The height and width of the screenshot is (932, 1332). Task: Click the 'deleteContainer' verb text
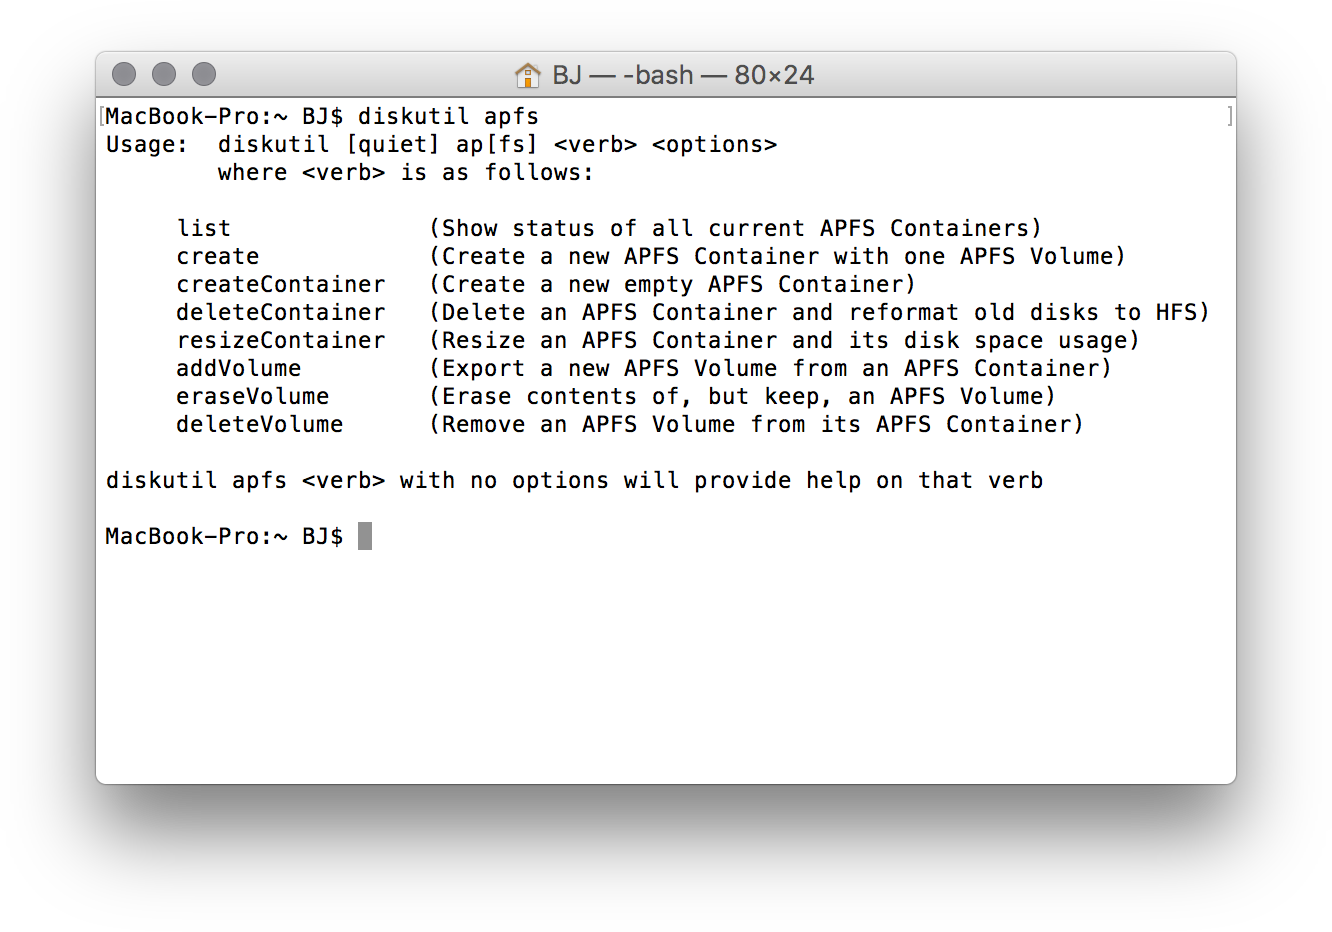(281, 312)
